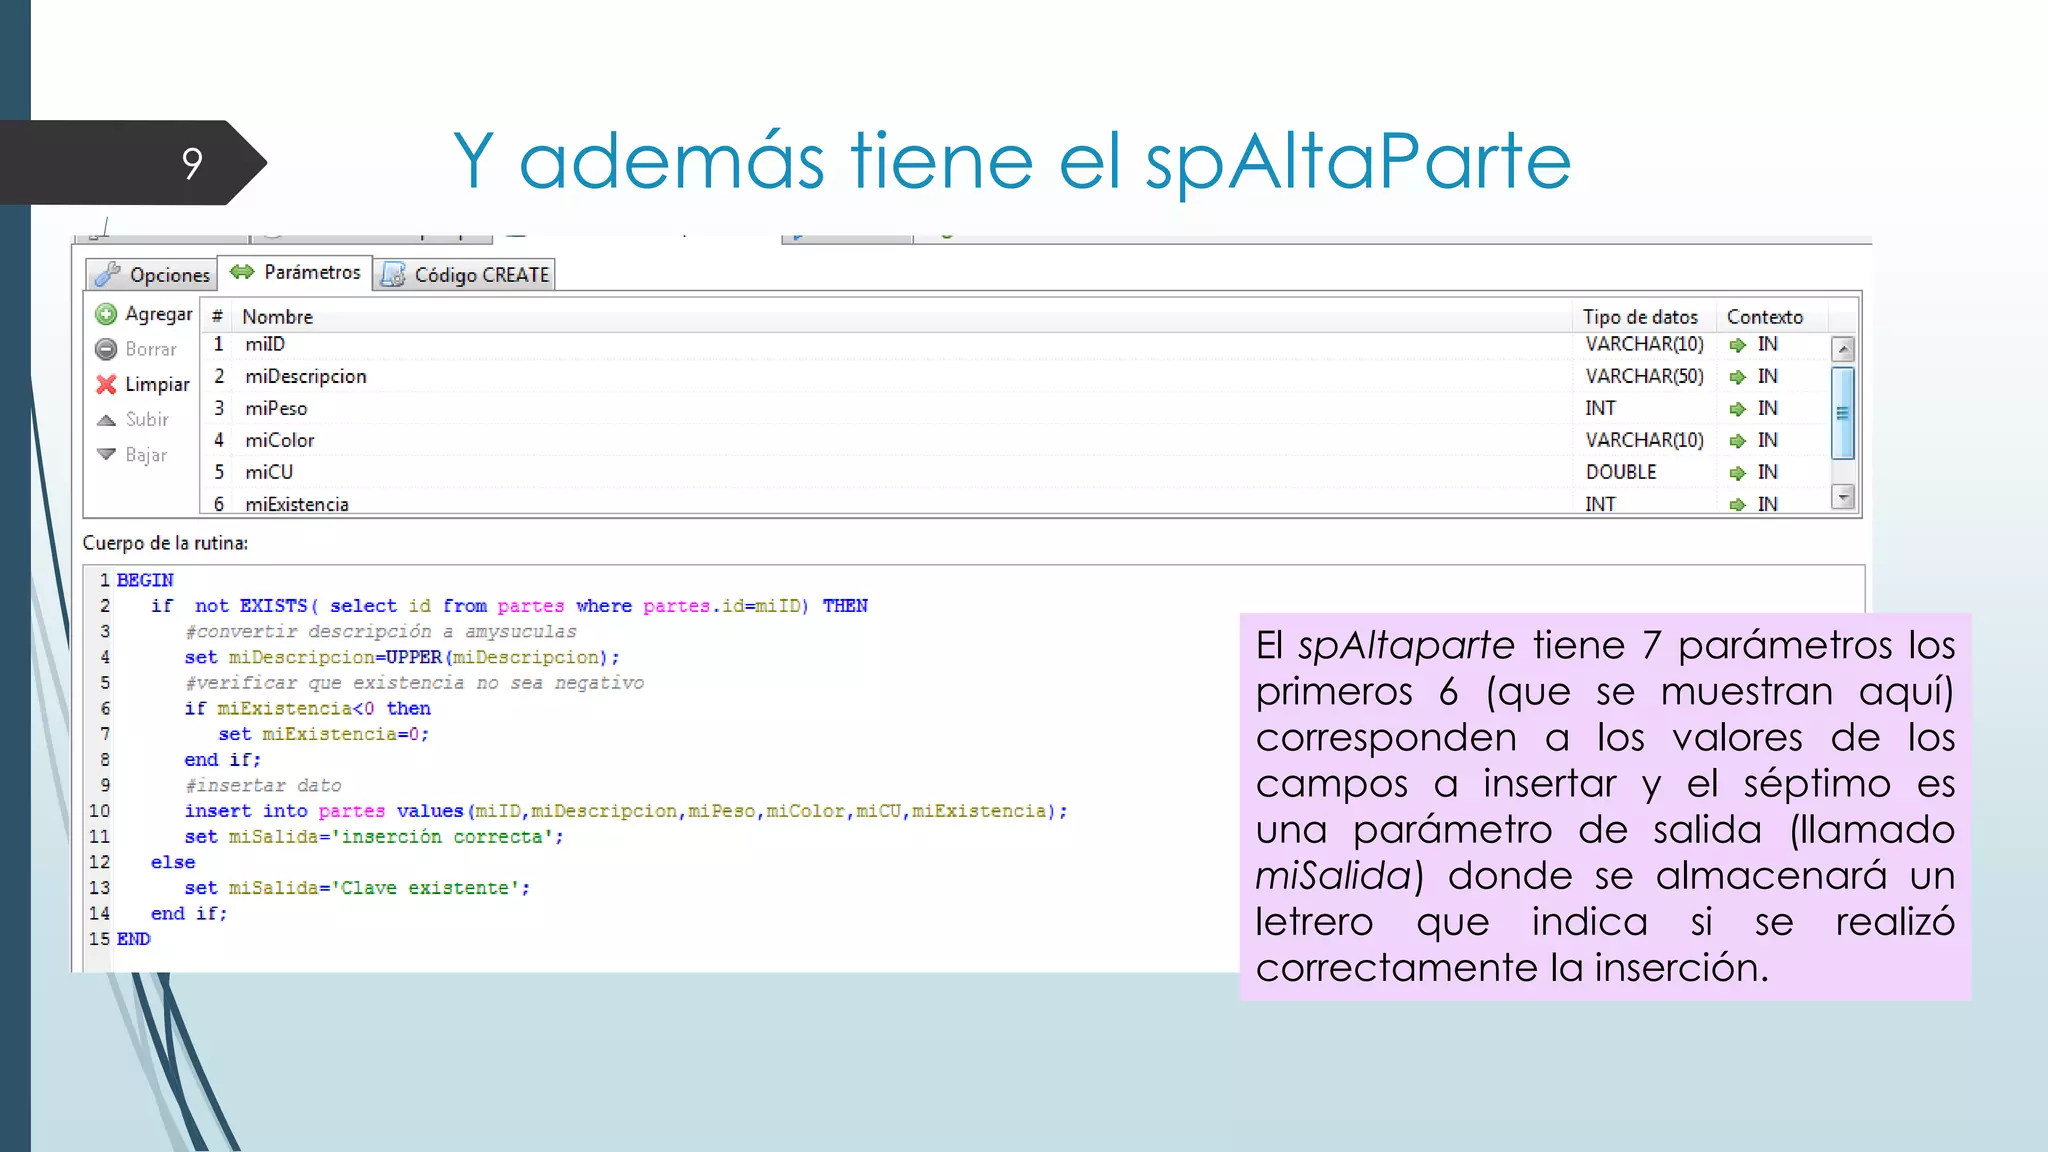The height and width of the screenshot is (1152, 2048).
Task: Click the IN arrow icon for miColor
Action: [x=1738, y=441]
